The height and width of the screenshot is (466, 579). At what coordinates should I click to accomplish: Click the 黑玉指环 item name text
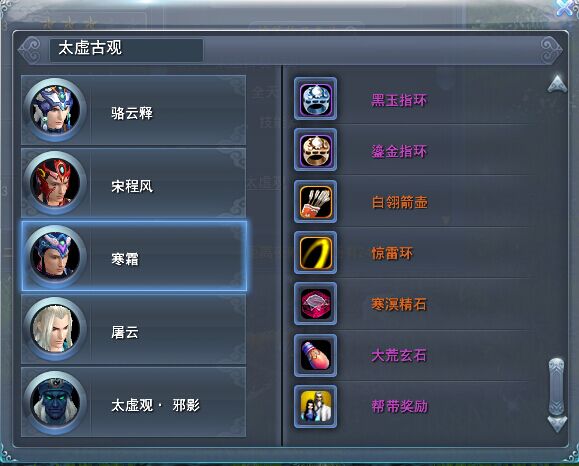click(x=399, y=100)
